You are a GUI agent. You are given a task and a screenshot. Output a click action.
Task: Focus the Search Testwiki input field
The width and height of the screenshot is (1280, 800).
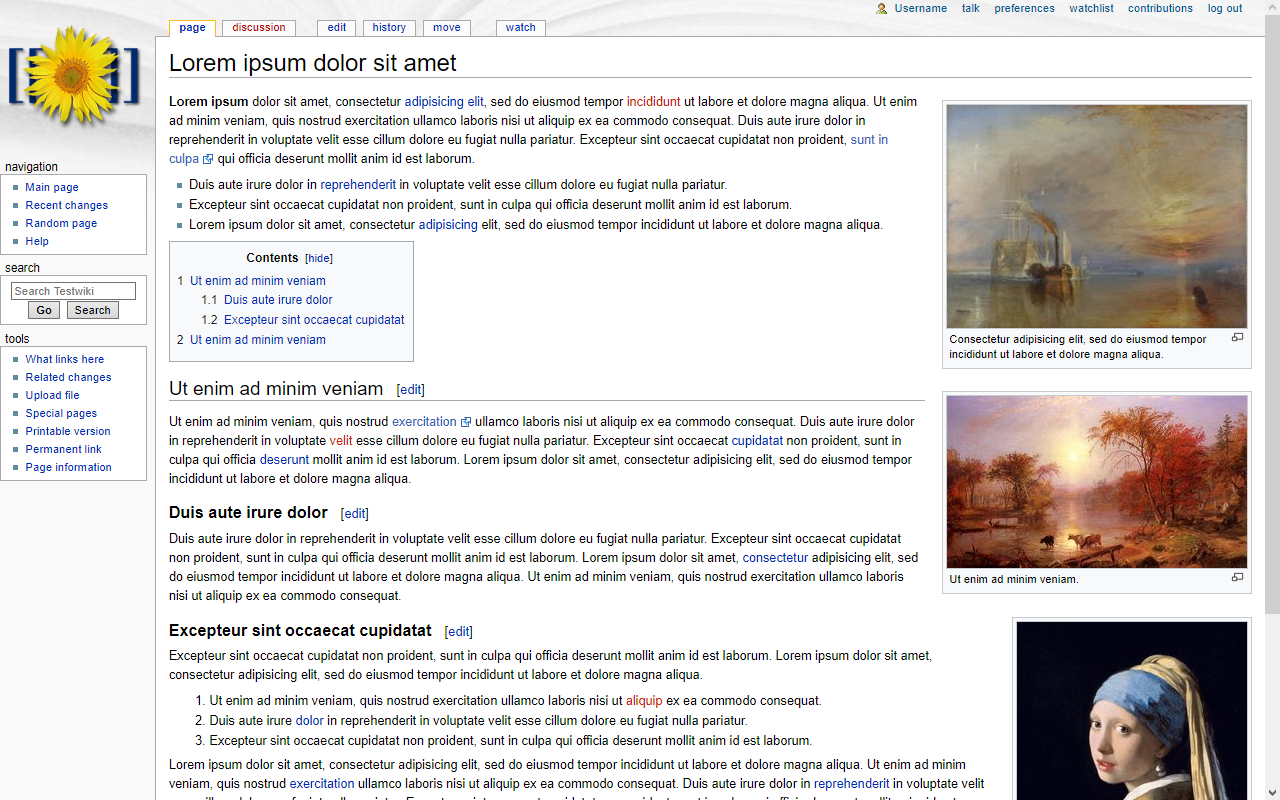73,291
